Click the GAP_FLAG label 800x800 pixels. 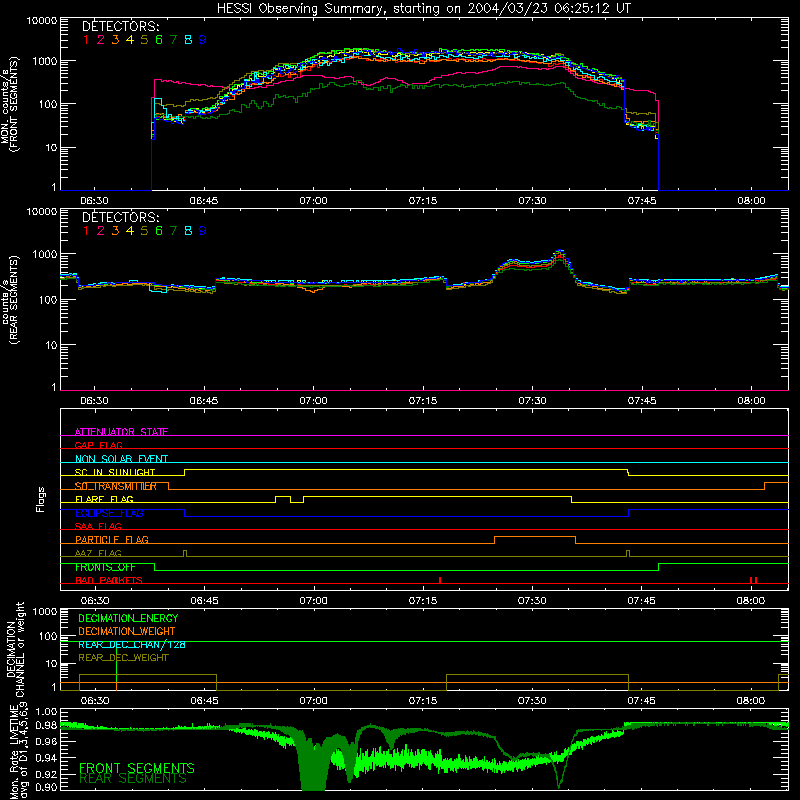98,445
